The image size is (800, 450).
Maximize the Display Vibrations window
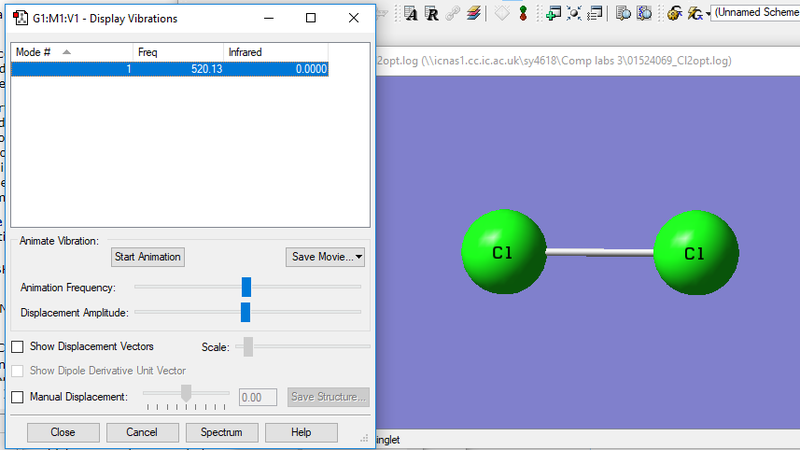[311, 18]
